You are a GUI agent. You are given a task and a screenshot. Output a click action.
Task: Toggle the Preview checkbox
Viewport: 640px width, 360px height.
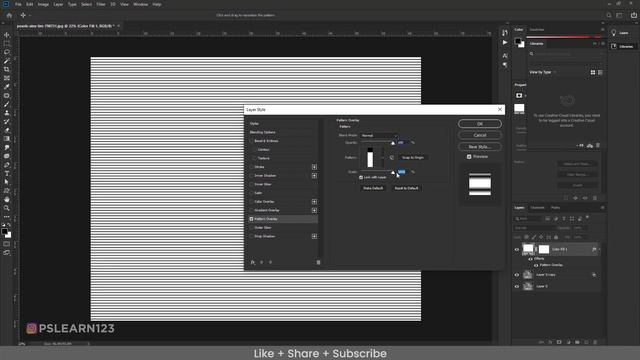coord(469,157)
